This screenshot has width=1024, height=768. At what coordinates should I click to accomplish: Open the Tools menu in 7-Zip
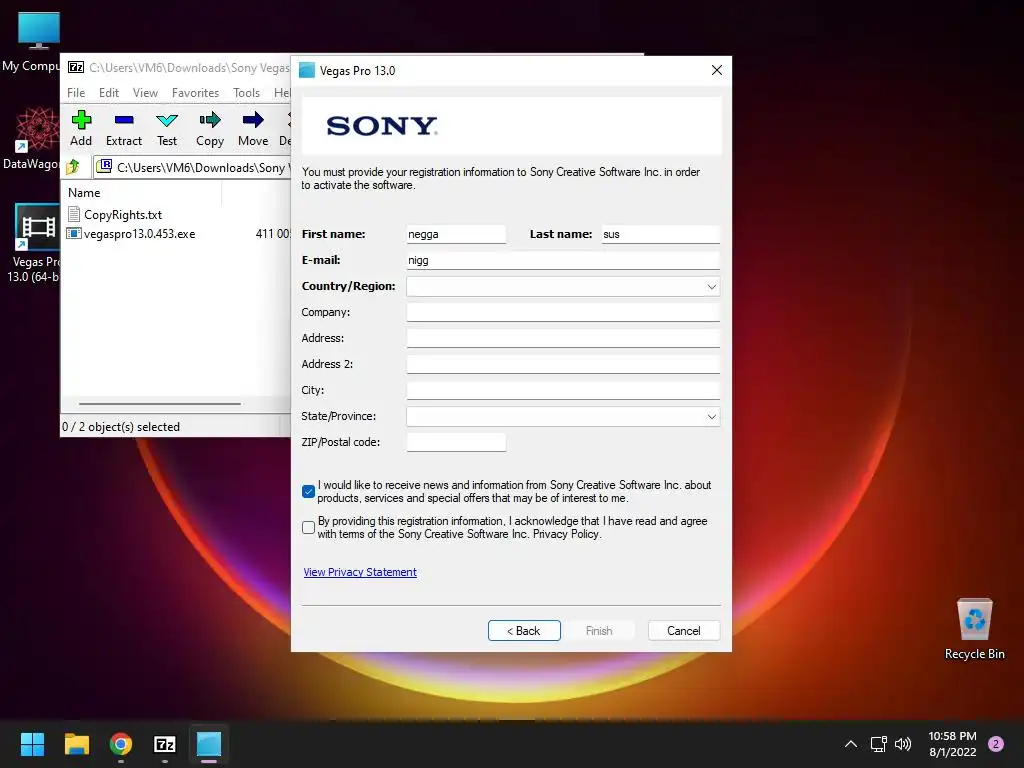pyautogui.click(x=246, y=93)
